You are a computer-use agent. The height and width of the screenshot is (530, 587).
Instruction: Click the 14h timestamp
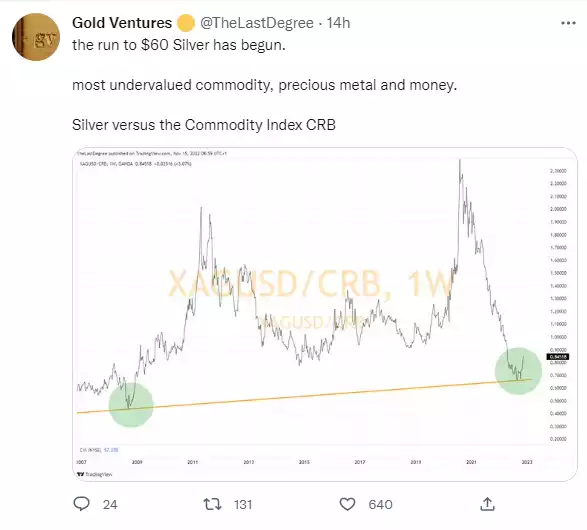pyautogui.click(x=338, y=23)
